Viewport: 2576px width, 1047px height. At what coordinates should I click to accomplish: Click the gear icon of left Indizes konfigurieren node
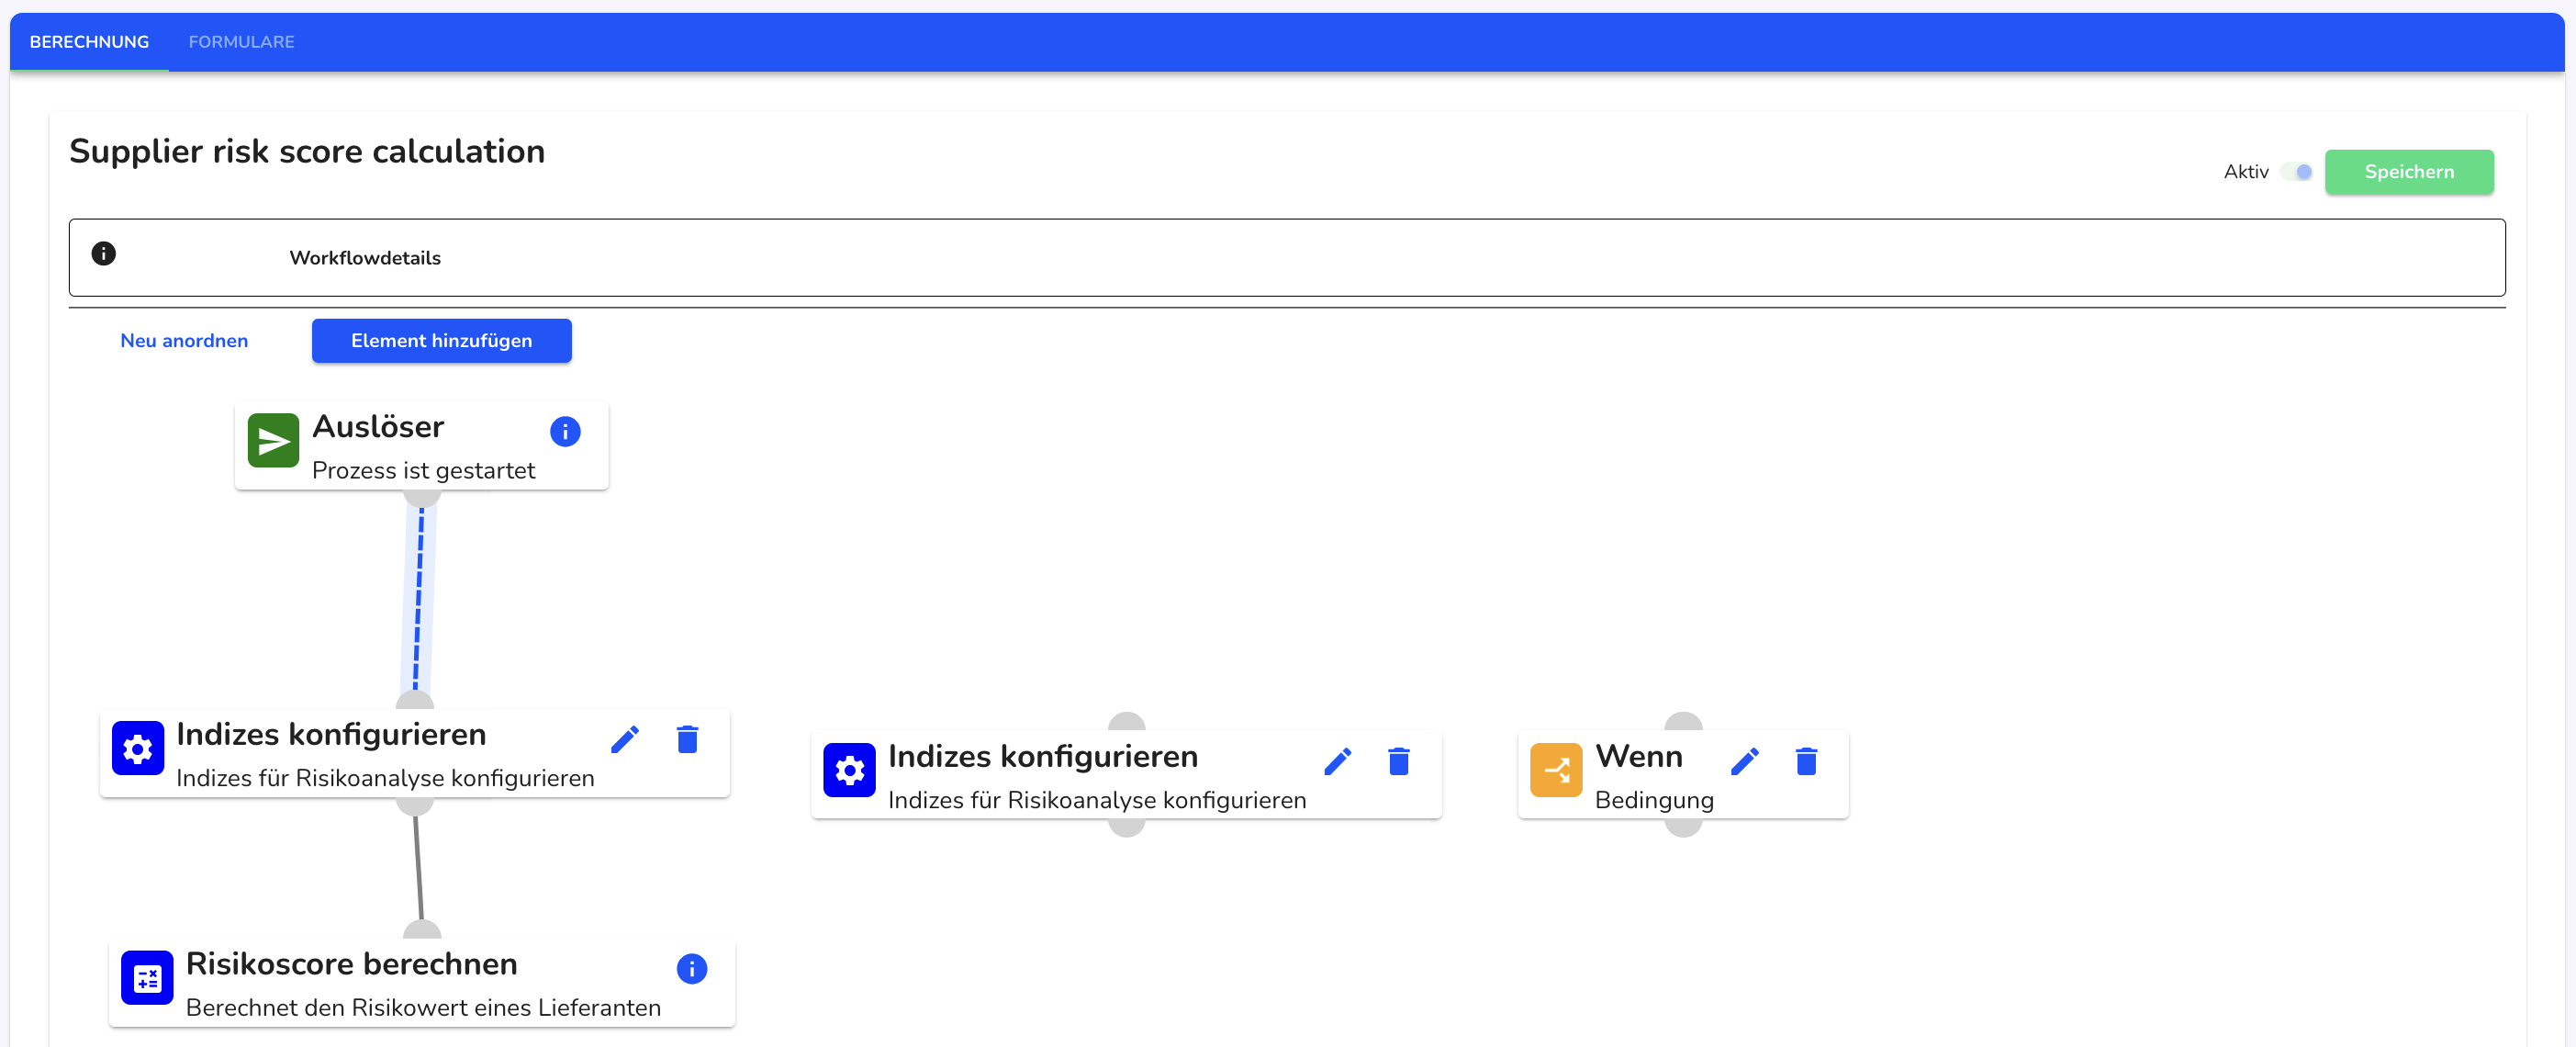tap(137, 748)
